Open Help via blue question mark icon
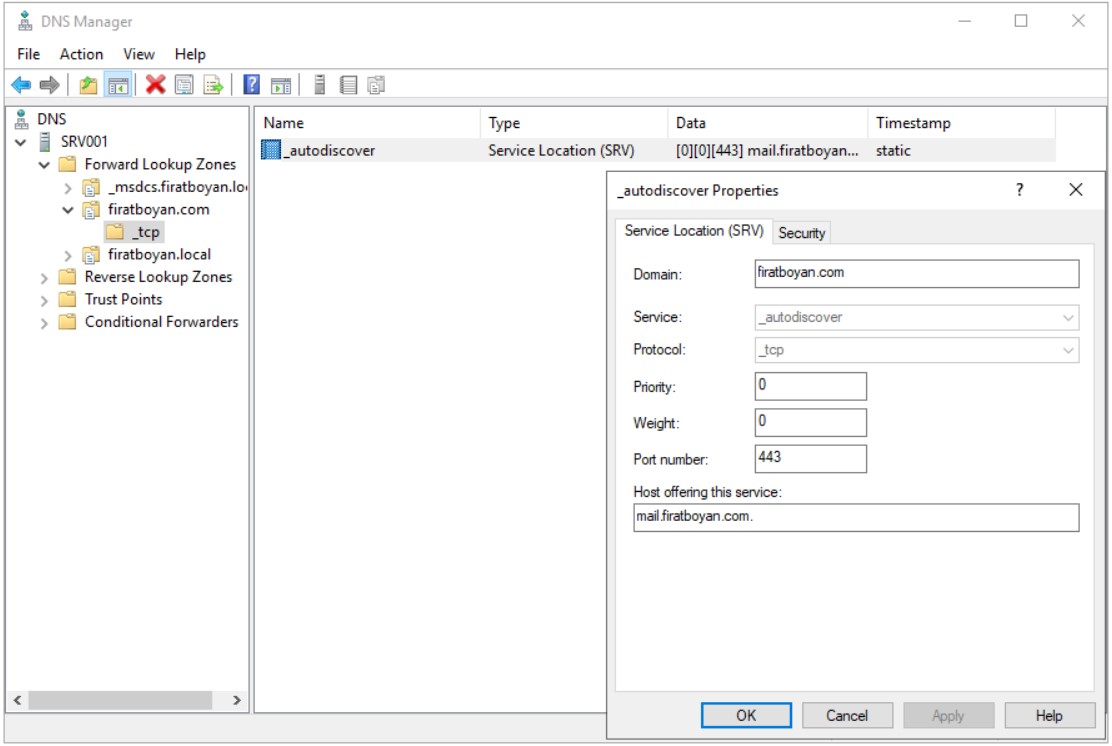This screenshot has width=1112, height=746. [251, 85]
